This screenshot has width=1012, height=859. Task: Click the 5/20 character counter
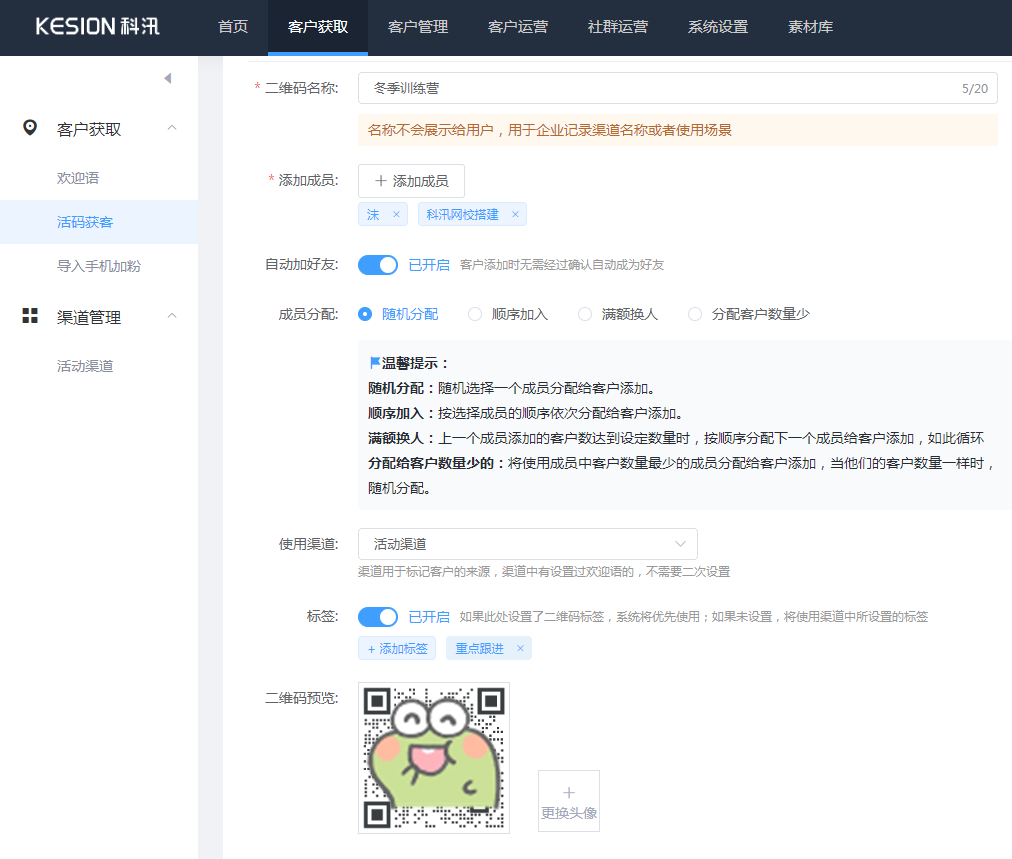tap(975, 88)
